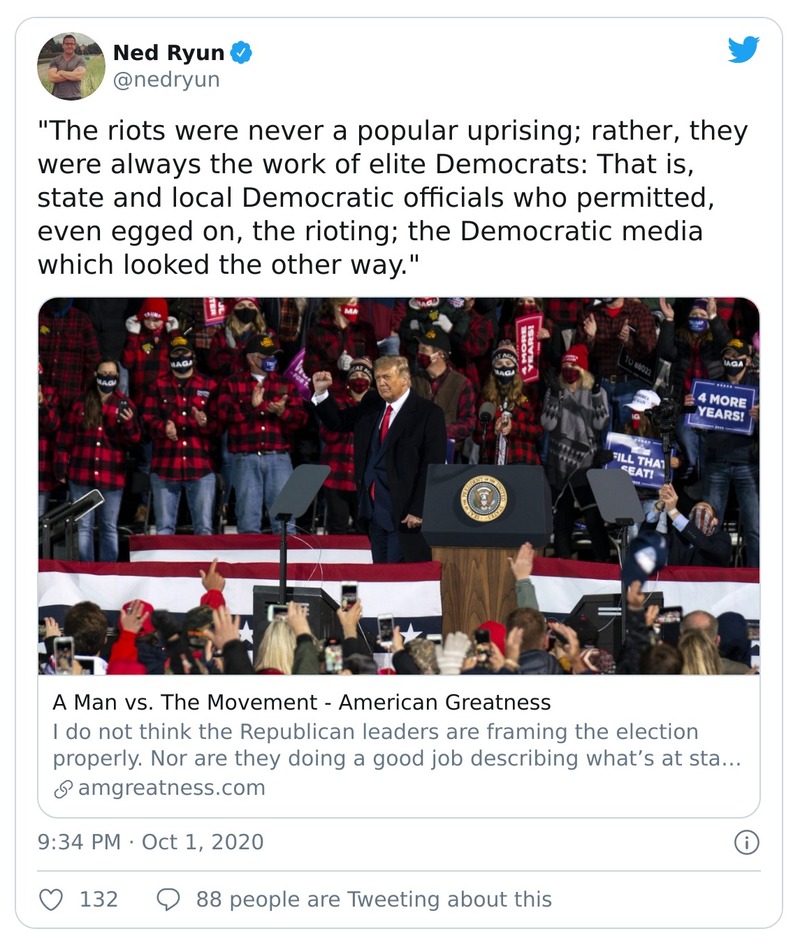This screenshot has width=800, height=945.
Task: Click the 9:34 PM · Oct 1, 2020 timestamp
Action: (x=151, y=842)
